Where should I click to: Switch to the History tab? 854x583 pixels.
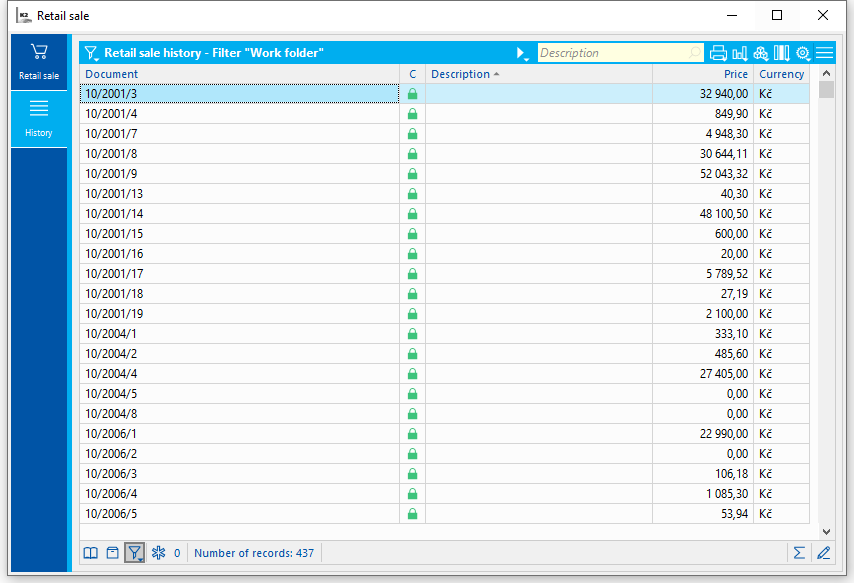39,119
